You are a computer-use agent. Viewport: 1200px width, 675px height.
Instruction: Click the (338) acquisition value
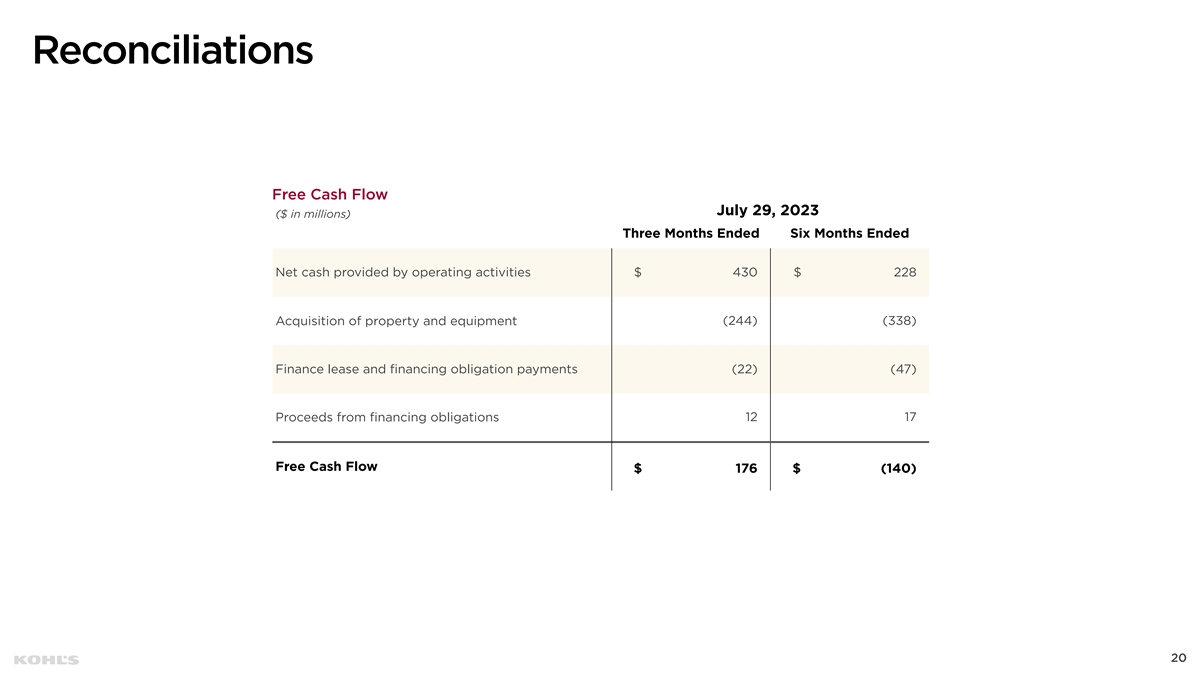[899, 321]
